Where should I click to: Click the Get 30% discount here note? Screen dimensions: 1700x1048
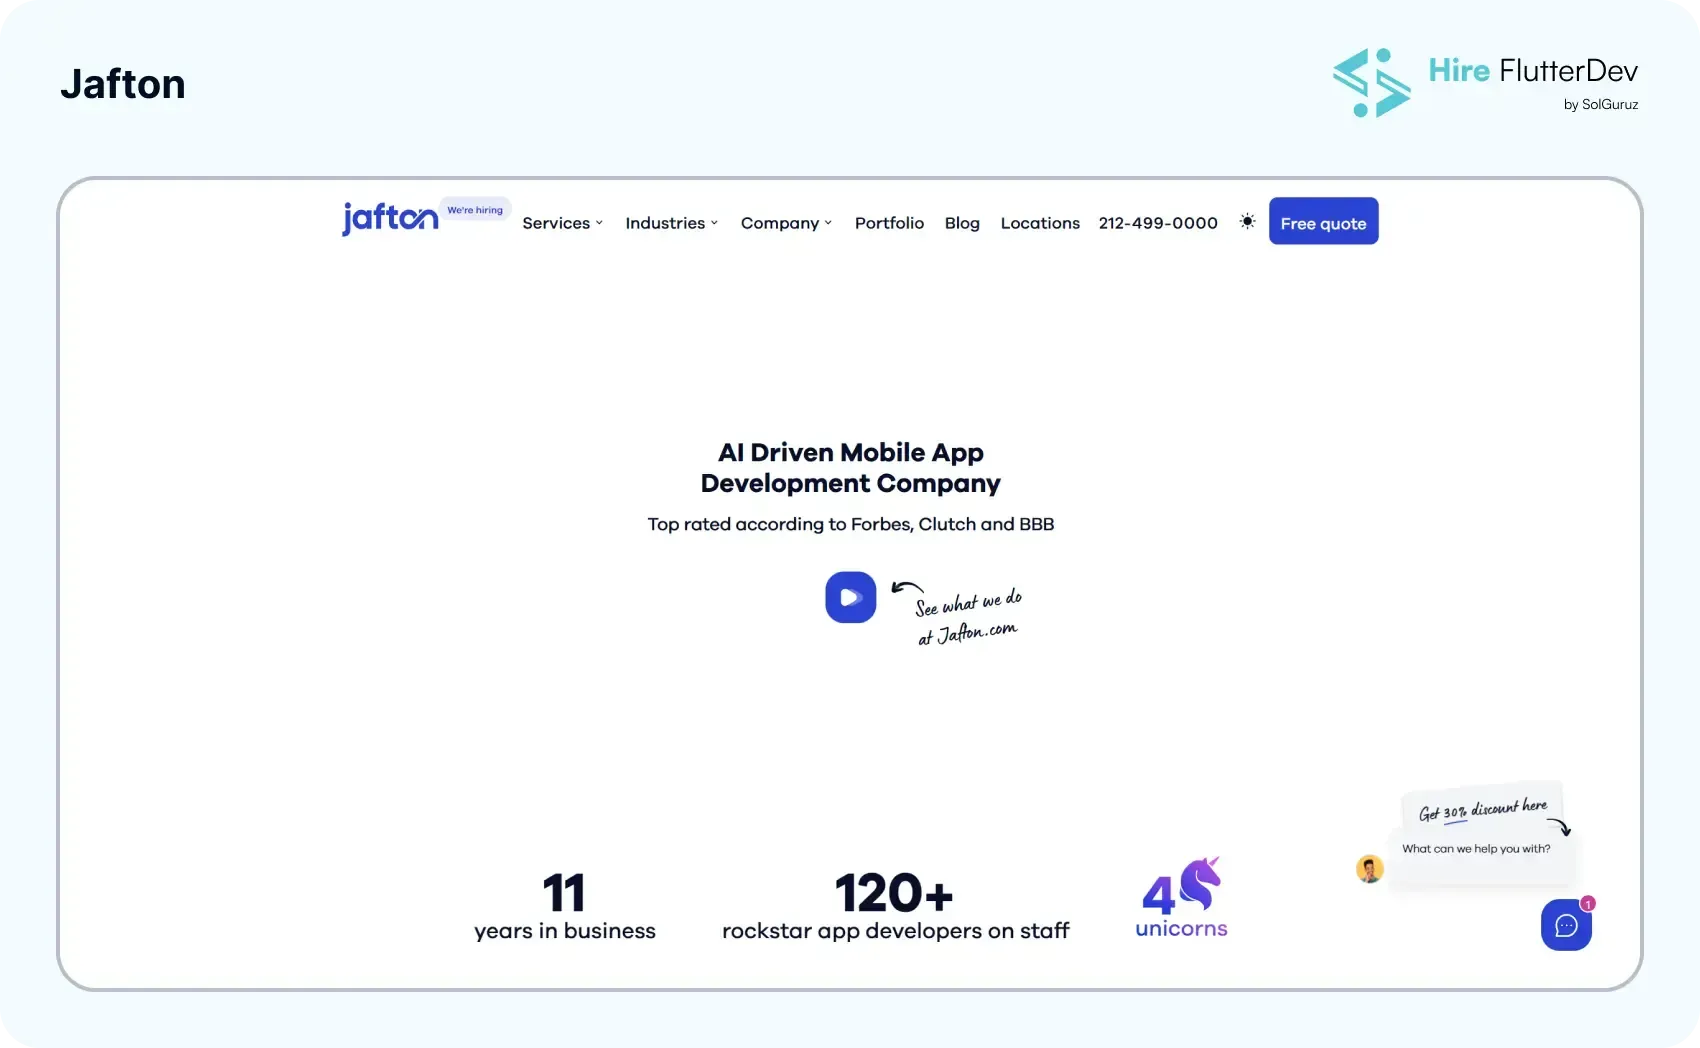pos(1483,810)
